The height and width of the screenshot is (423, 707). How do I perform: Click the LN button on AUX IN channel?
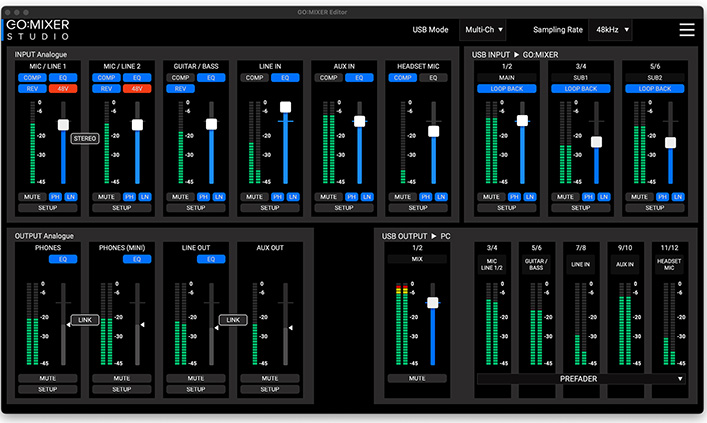click(x=367, y=197)
